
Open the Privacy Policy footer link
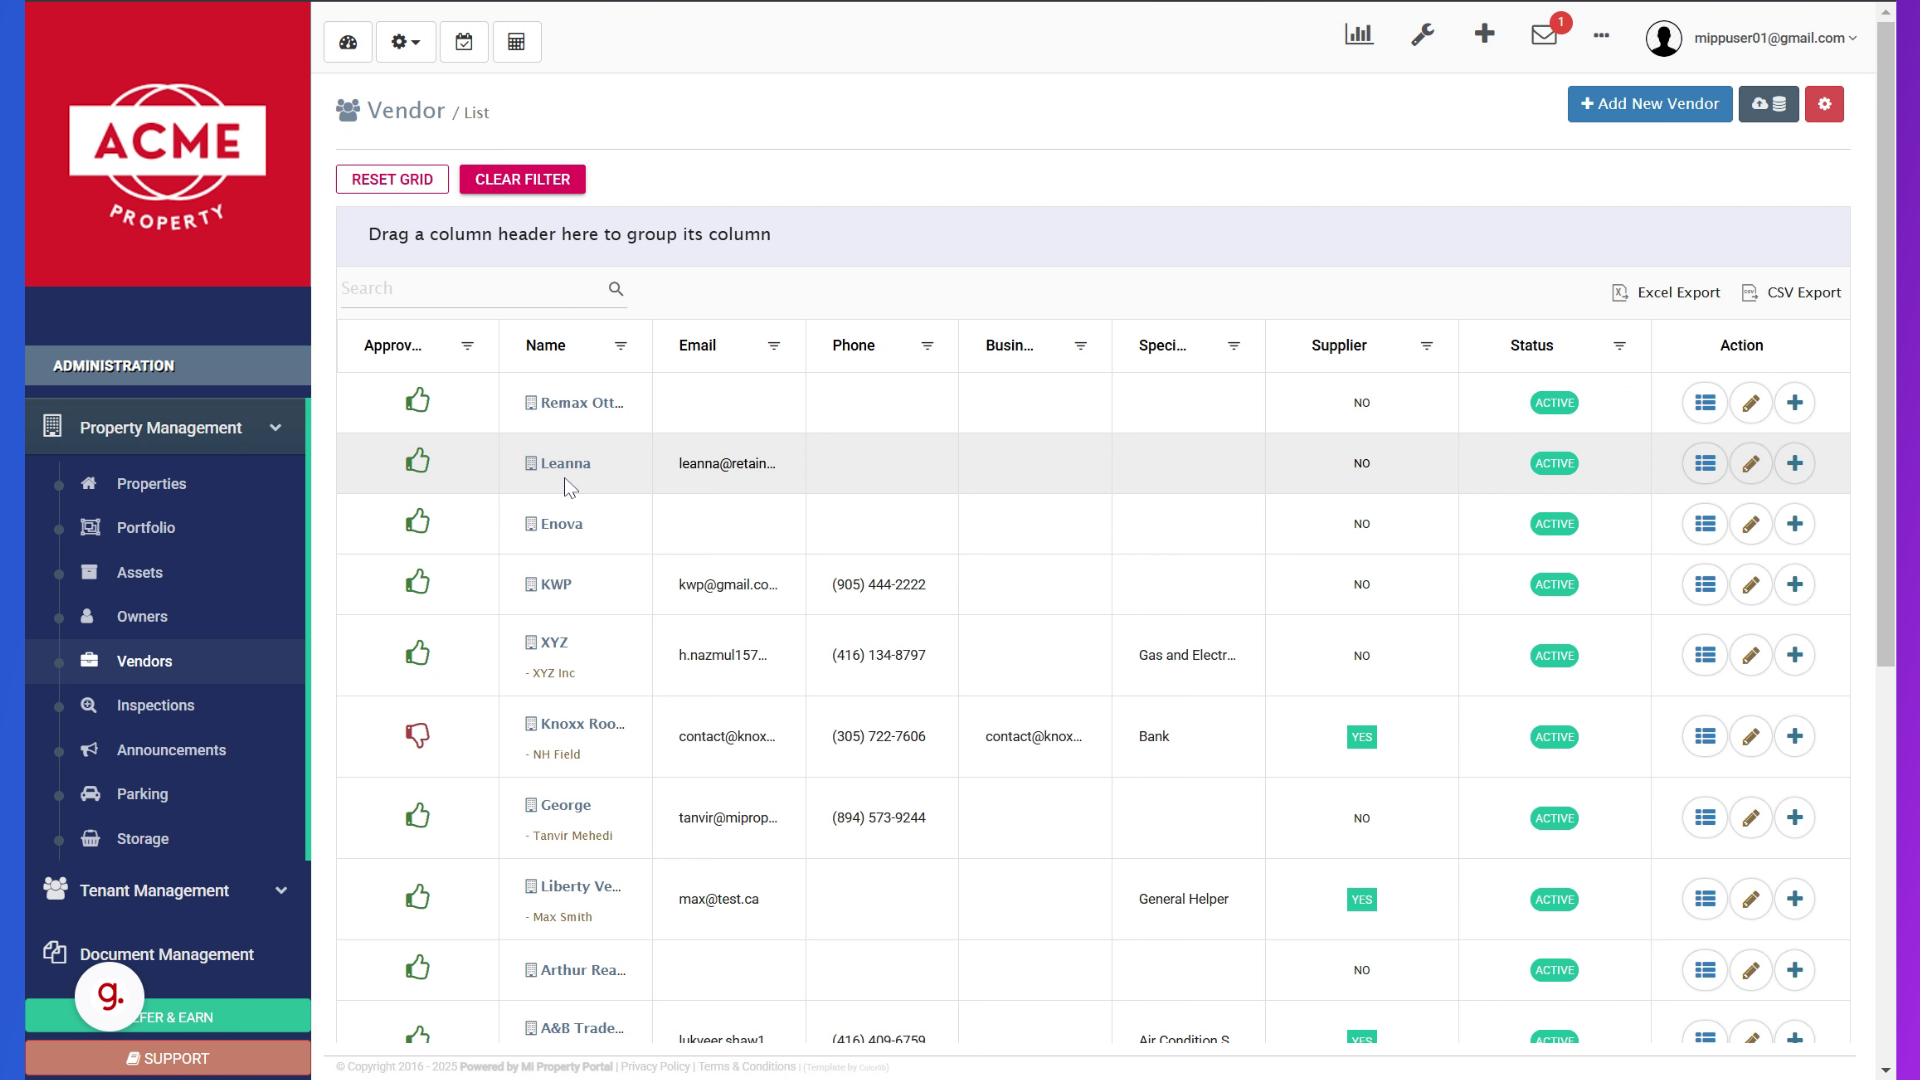(655, 1067)
